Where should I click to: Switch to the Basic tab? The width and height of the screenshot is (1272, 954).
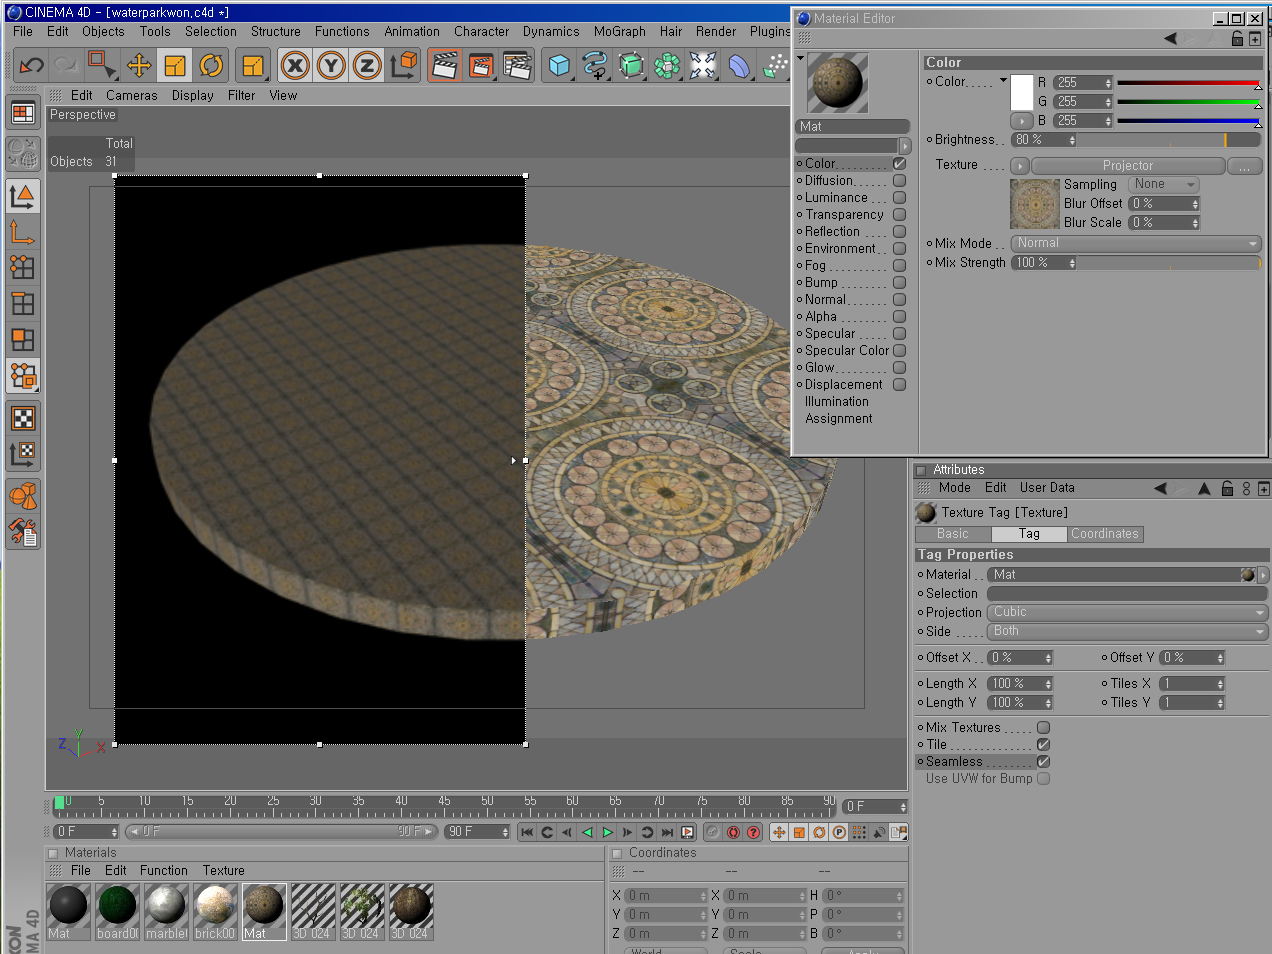coord(953,534)
